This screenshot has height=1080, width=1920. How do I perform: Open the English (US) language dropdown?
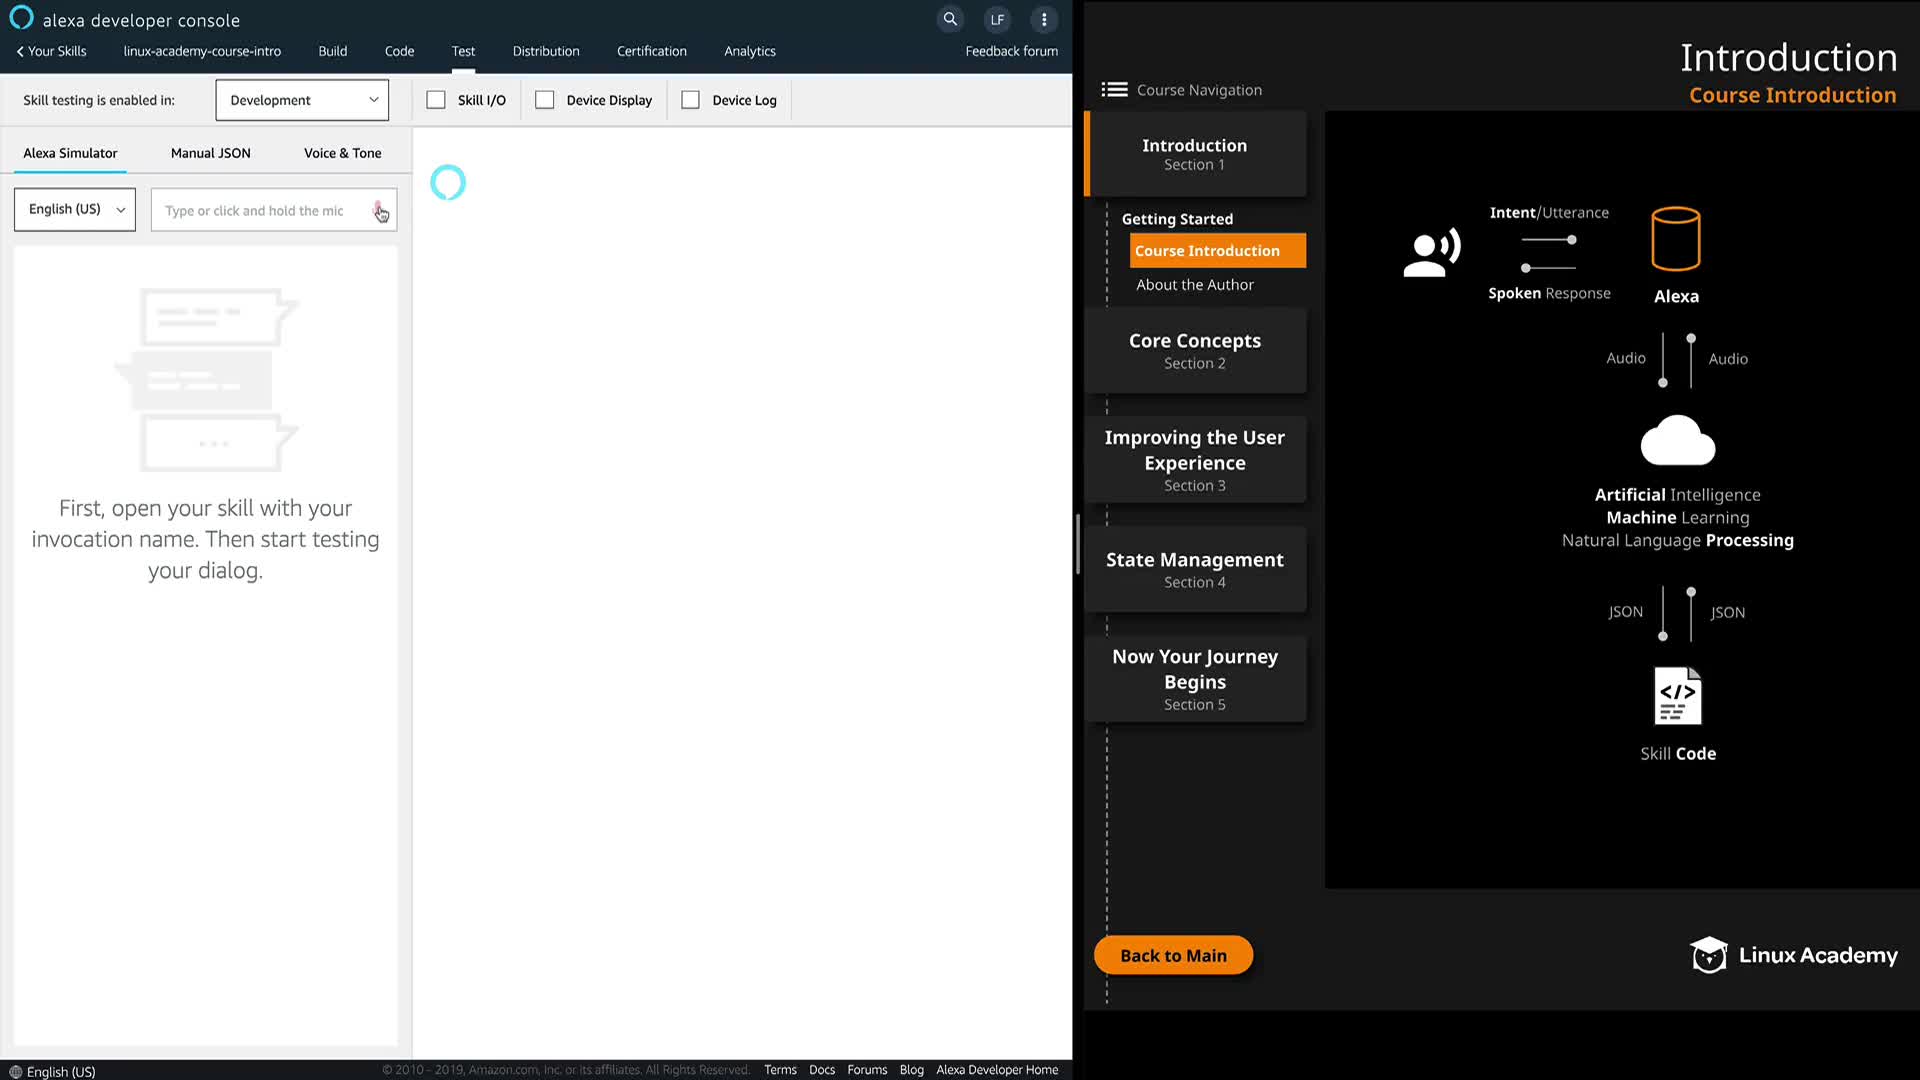75,210
